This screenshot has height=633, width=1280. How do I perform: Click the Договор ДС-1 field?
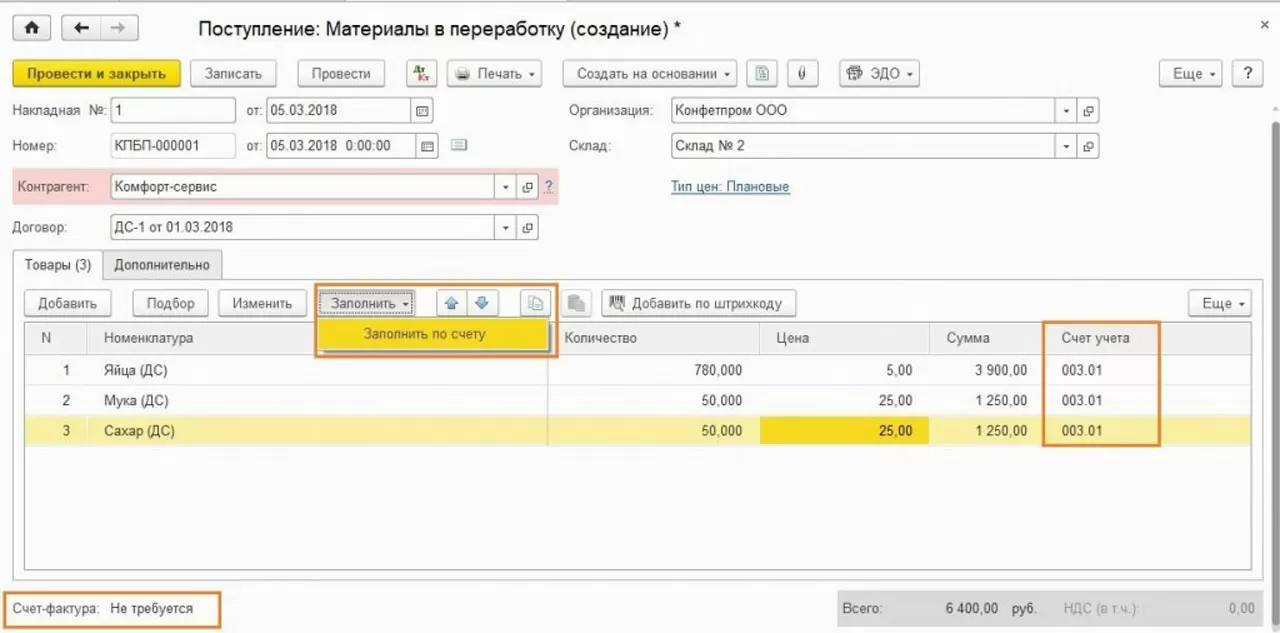pyautogui.click(x=302, y=227)
